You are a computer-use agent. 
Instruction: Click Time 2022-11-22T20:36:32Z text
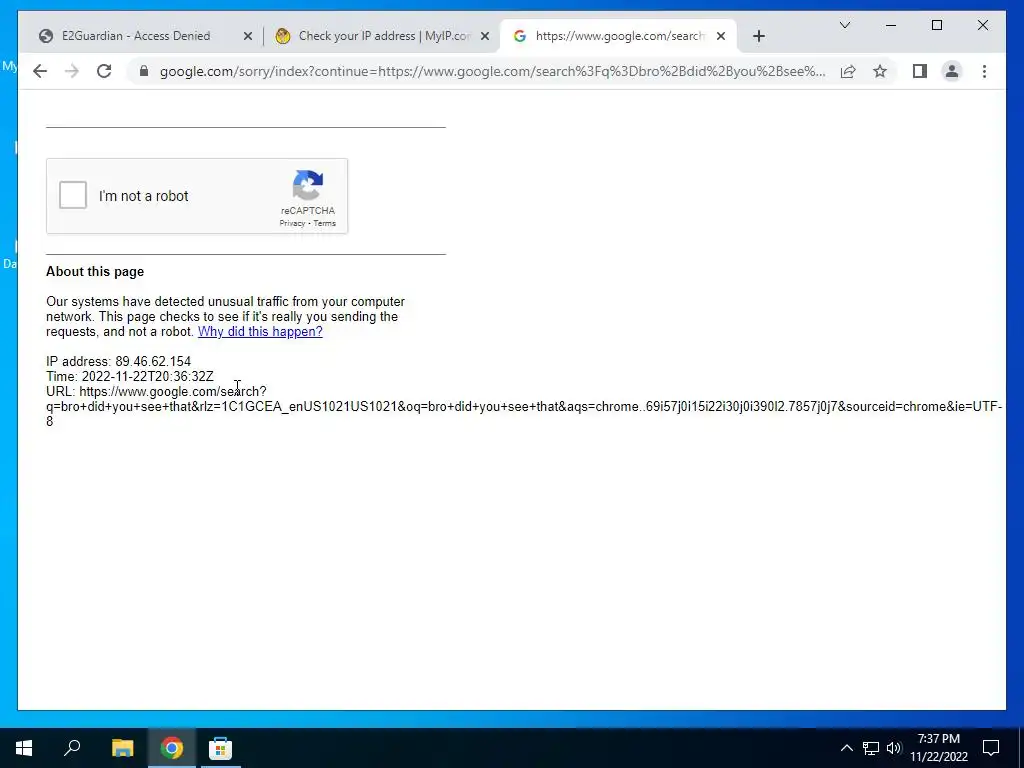pos(129,376)
